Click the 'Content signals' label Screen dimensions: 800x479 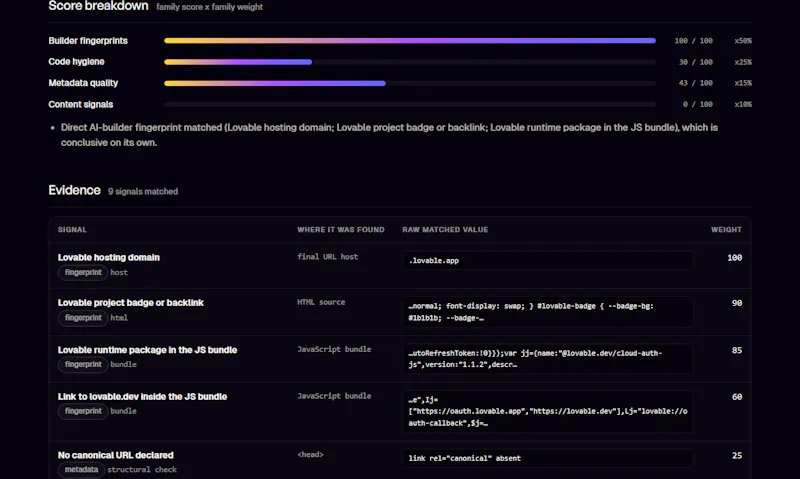81,104
